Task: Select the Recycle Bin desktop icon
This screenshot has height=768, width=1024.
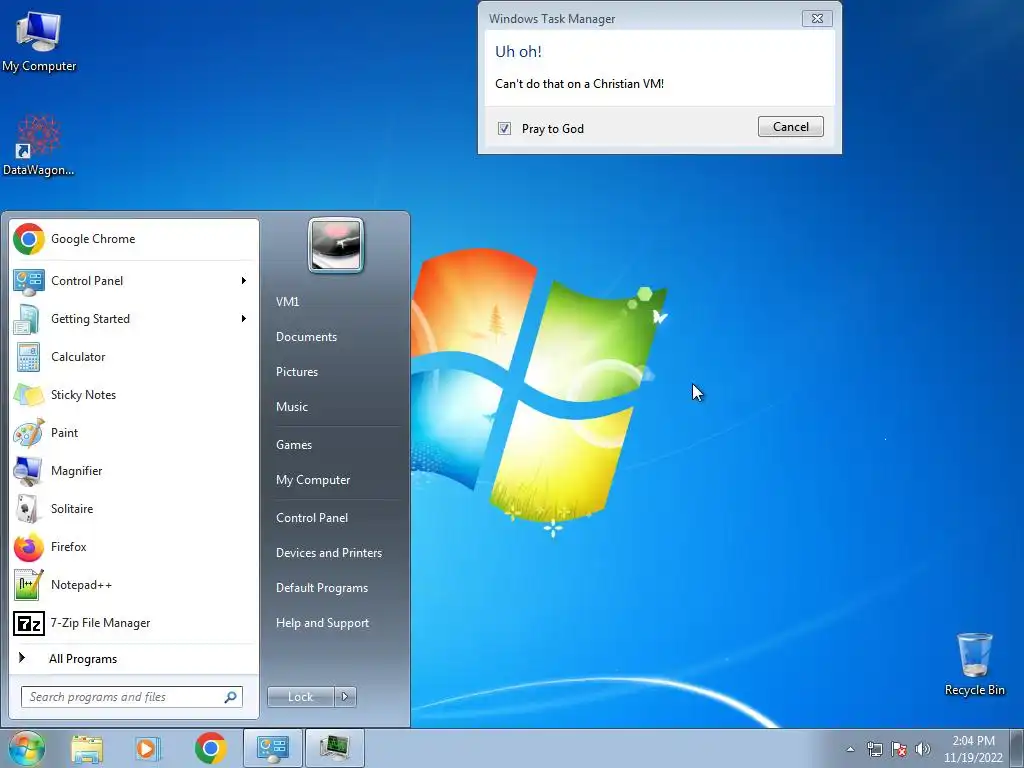Action: click(974, 664)
